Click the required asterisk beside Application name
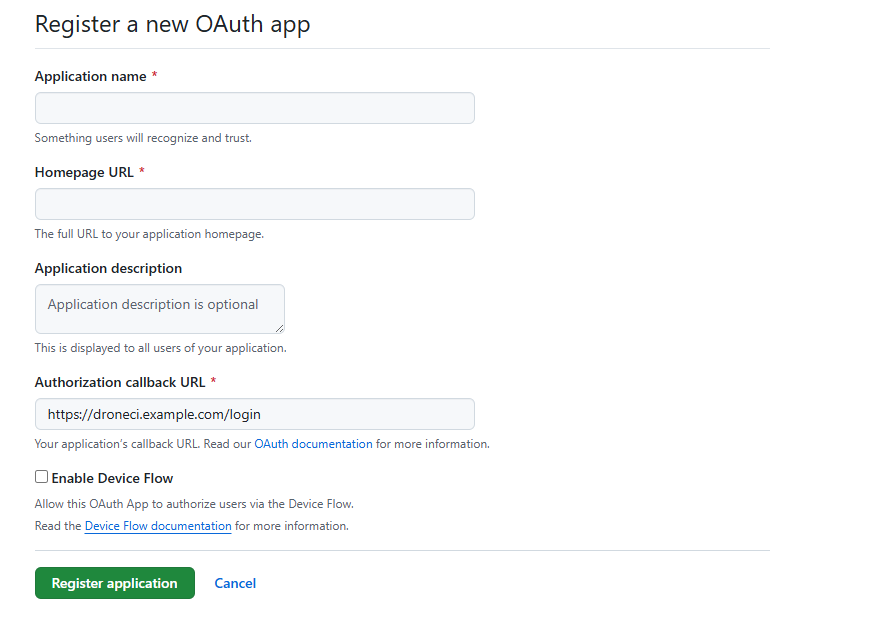Image resolution: width=870 pixels, height=637 pixels. 156,74
